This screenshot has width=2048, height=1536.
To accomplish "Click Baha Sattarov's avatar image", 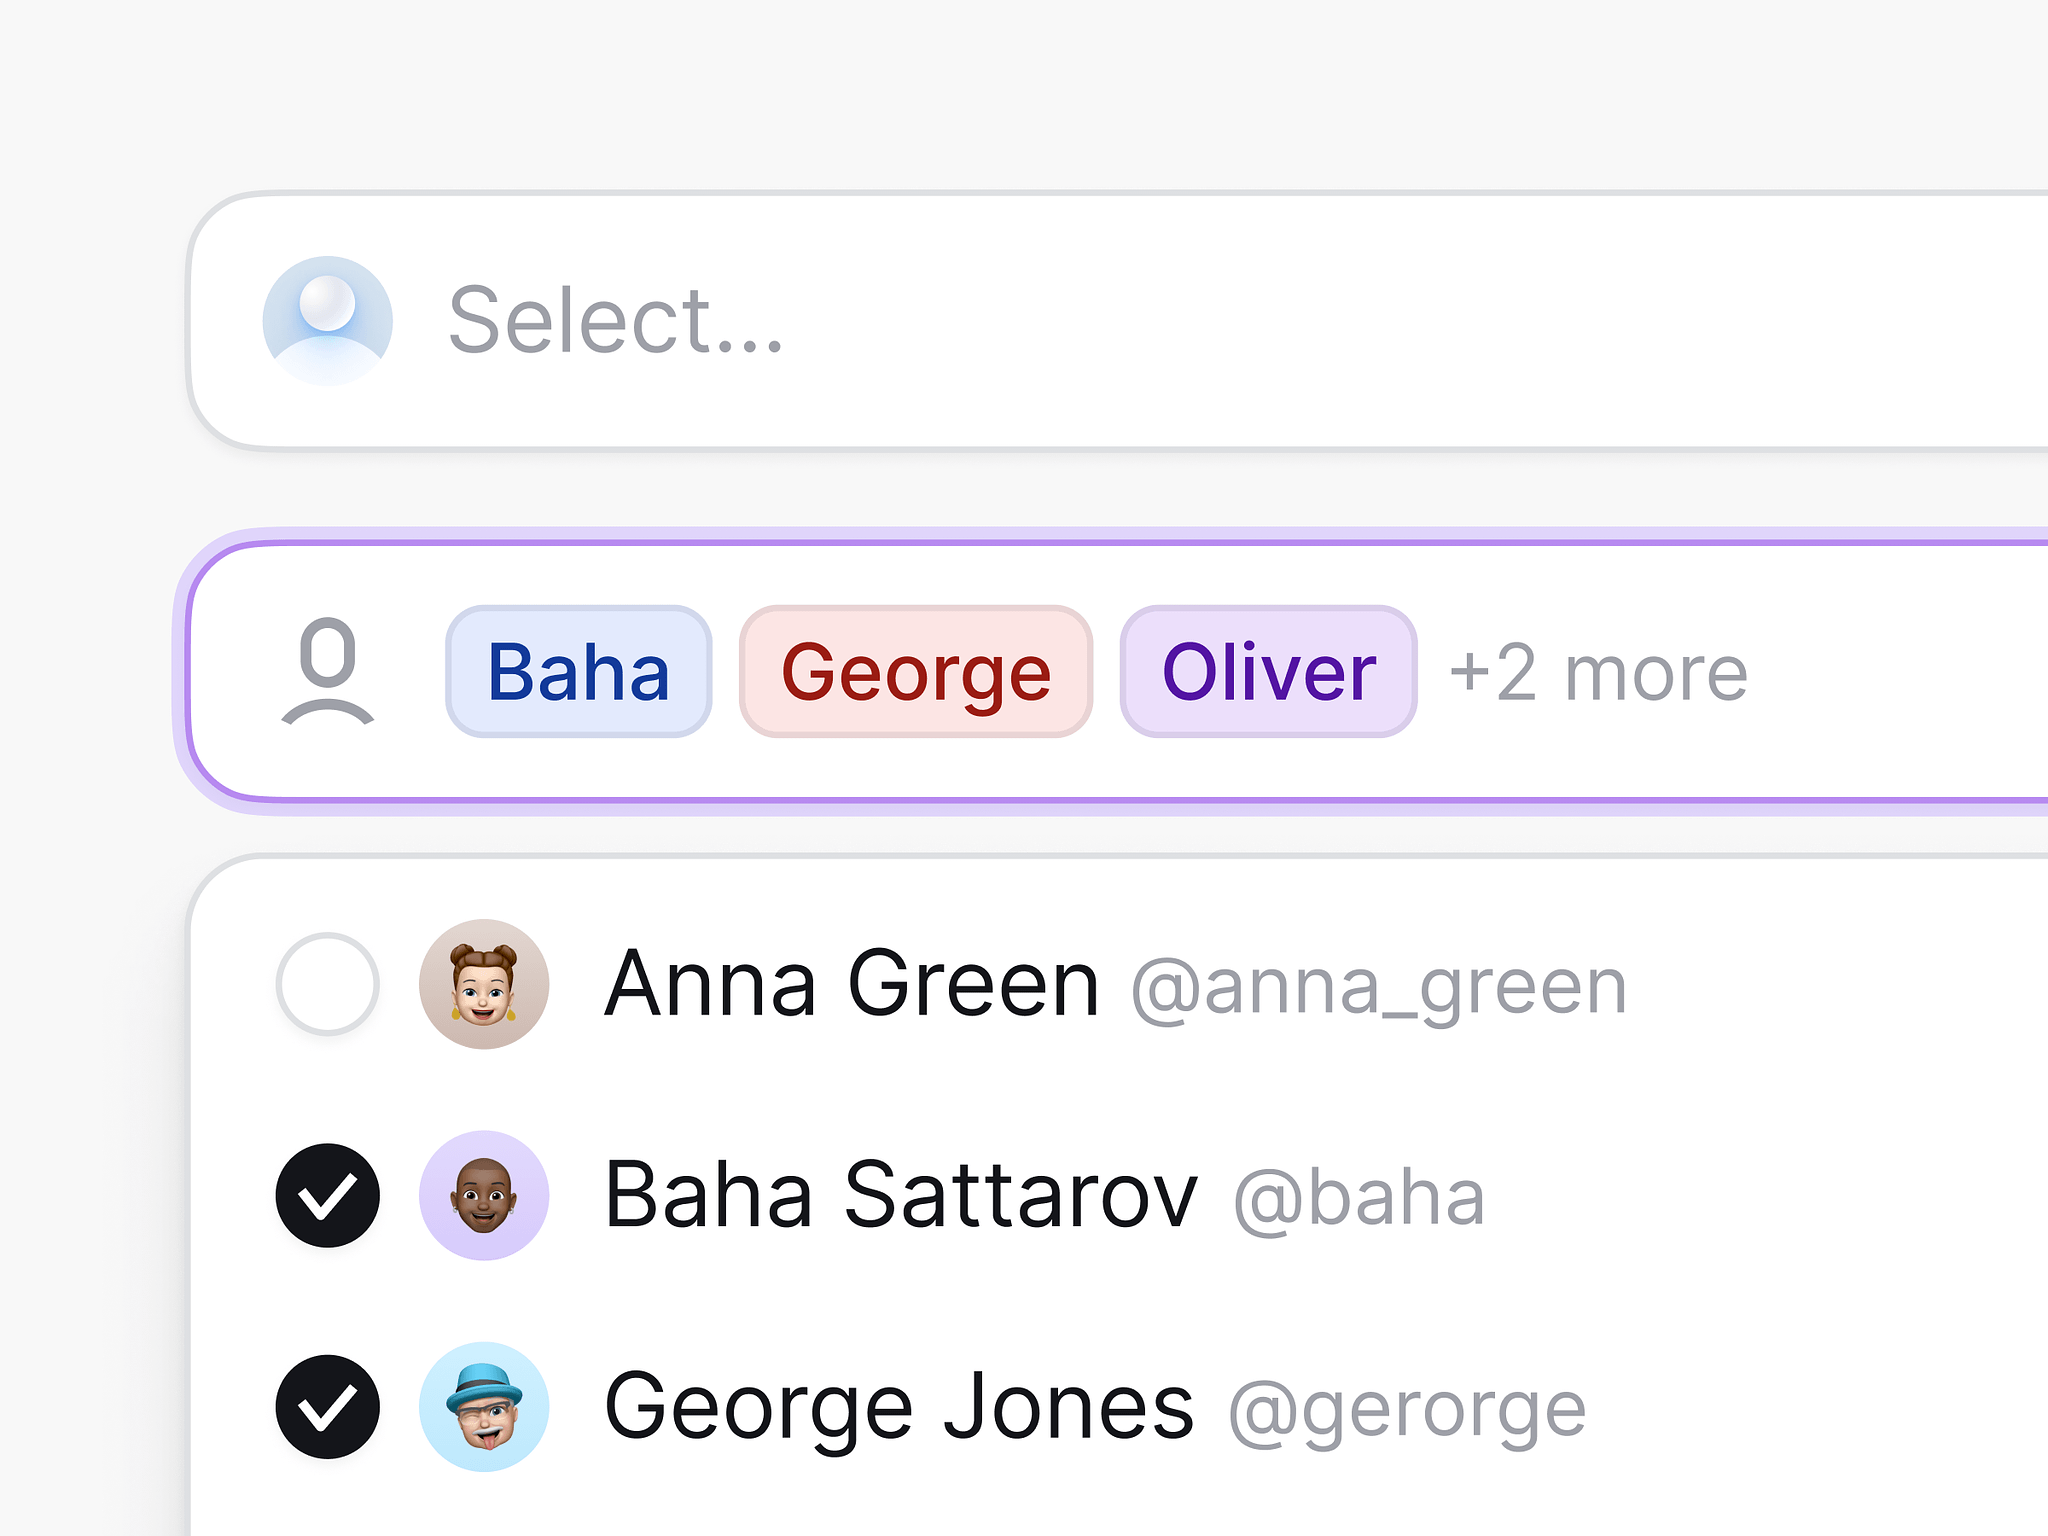I will (484, 1195).
